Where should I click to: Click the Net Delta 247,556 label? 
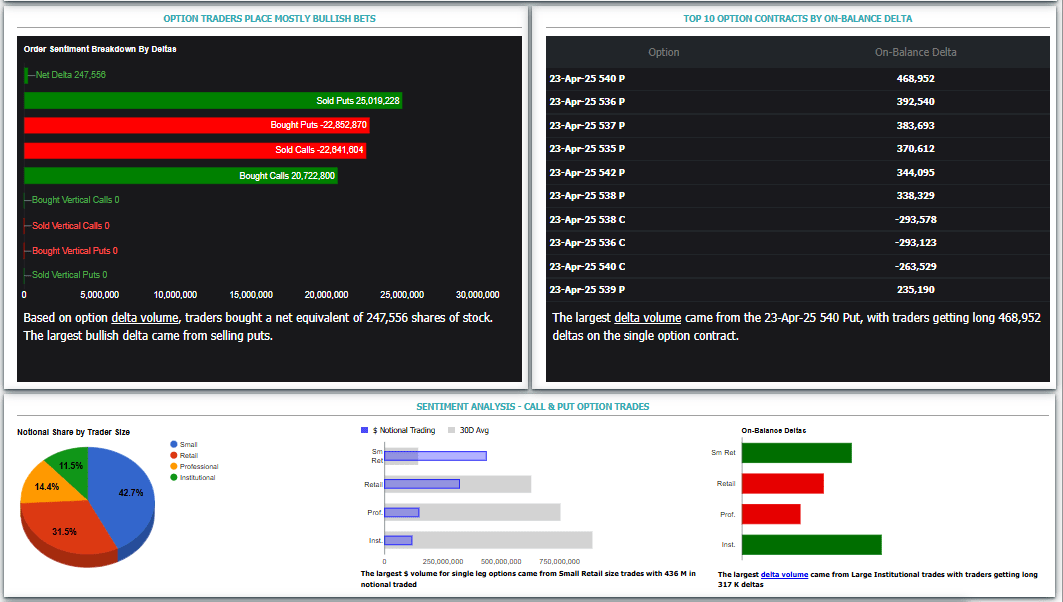click(x=70, y=75)
